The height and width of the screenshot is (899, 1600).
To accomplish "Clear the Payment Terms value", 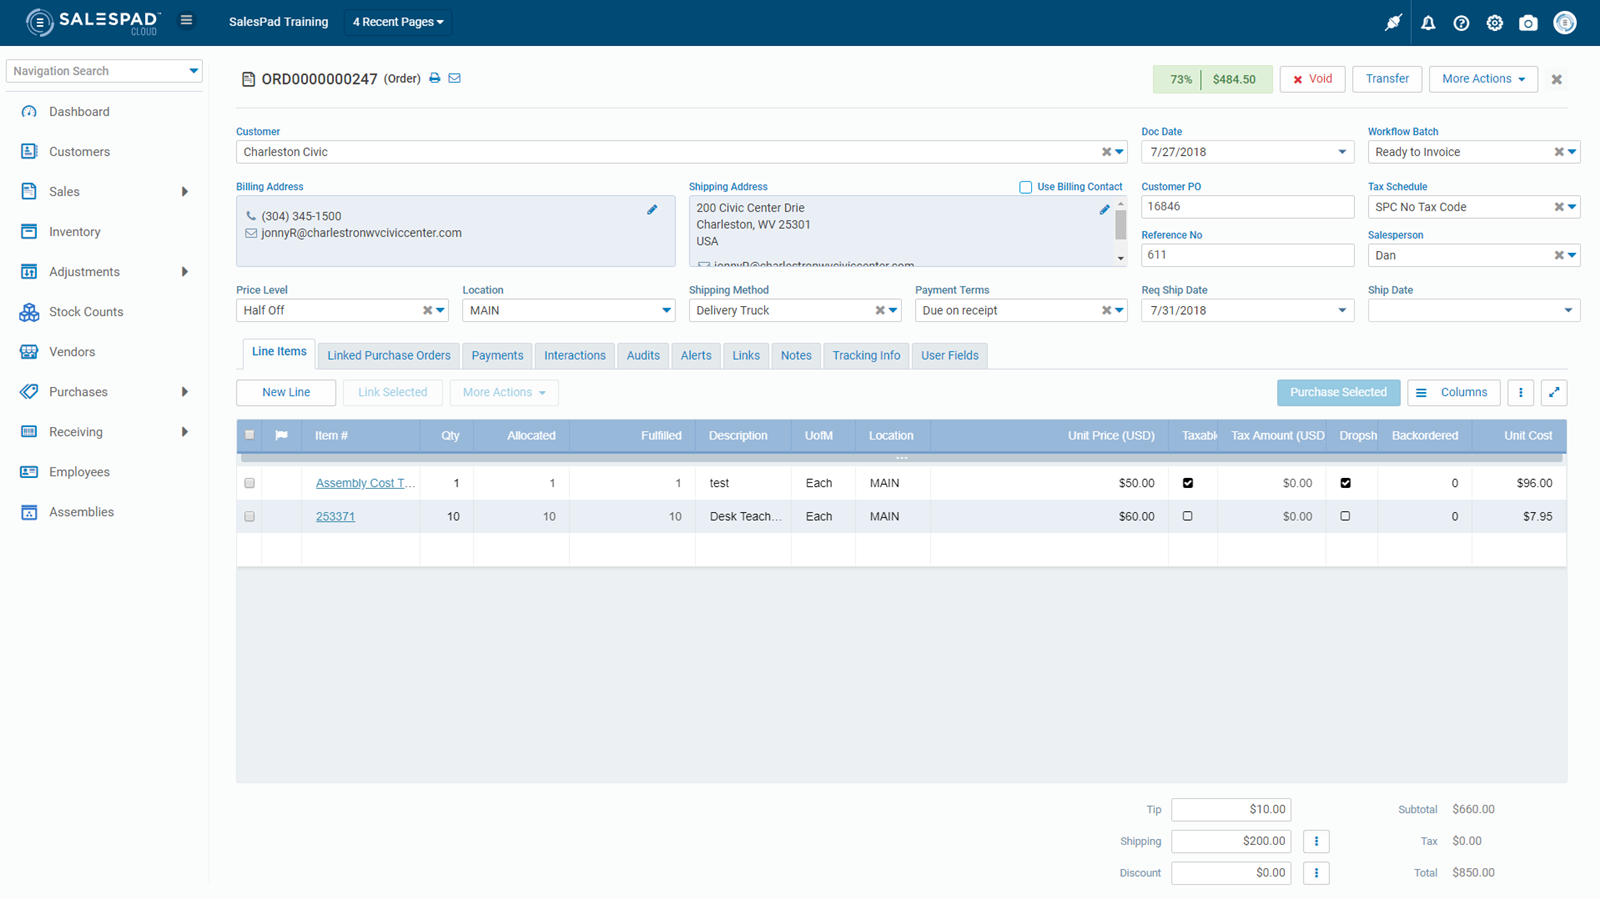I will 1106,310.
